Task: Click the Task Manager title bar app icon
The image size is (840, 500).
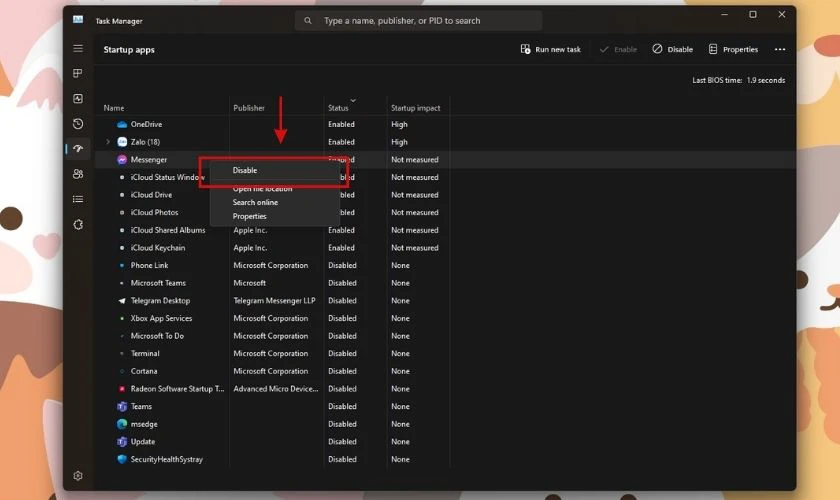Action: coord(78,20)
